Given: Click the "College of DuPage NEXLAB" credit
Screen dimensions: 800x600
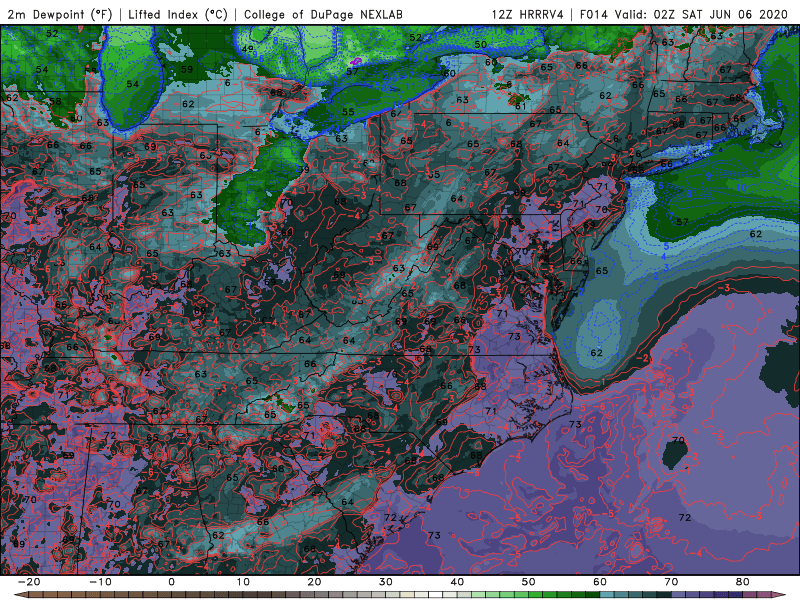Looking at the screenshot, I should click(x=323, y=15).
